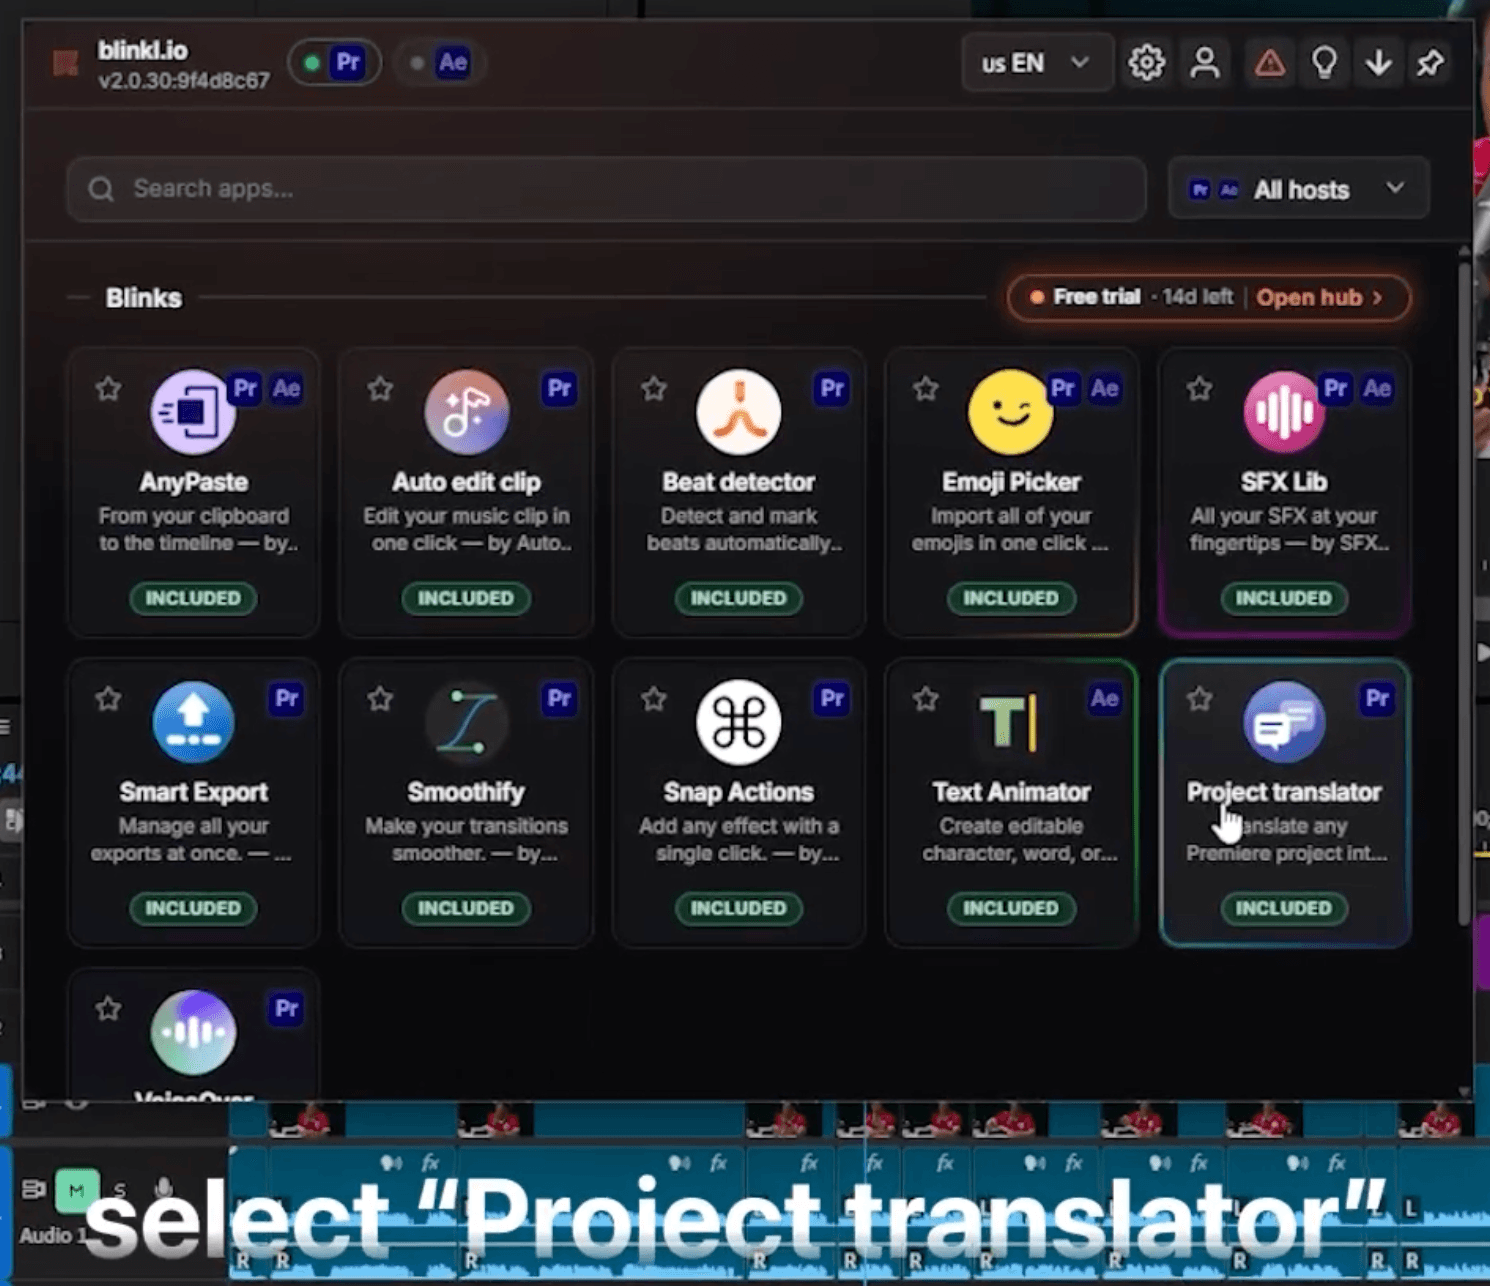Click the Pr badge on Auto edit clip card
1490x1286 pixels.
pos(559,388)
